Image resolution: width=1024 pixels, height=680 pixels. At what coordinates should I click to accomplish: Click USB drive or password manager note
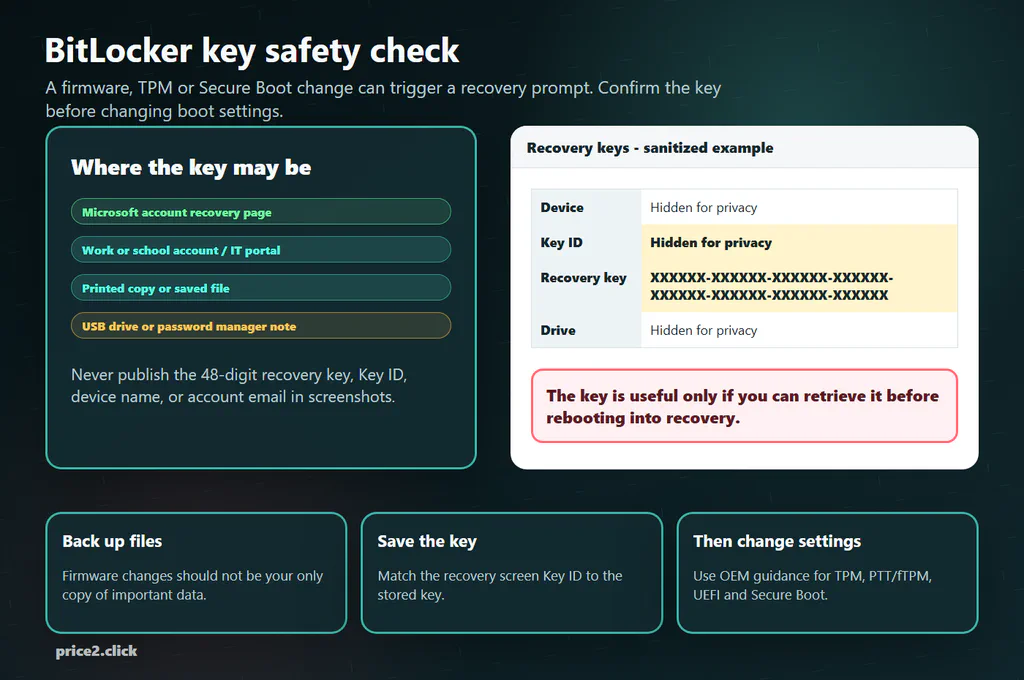[261, 325]
